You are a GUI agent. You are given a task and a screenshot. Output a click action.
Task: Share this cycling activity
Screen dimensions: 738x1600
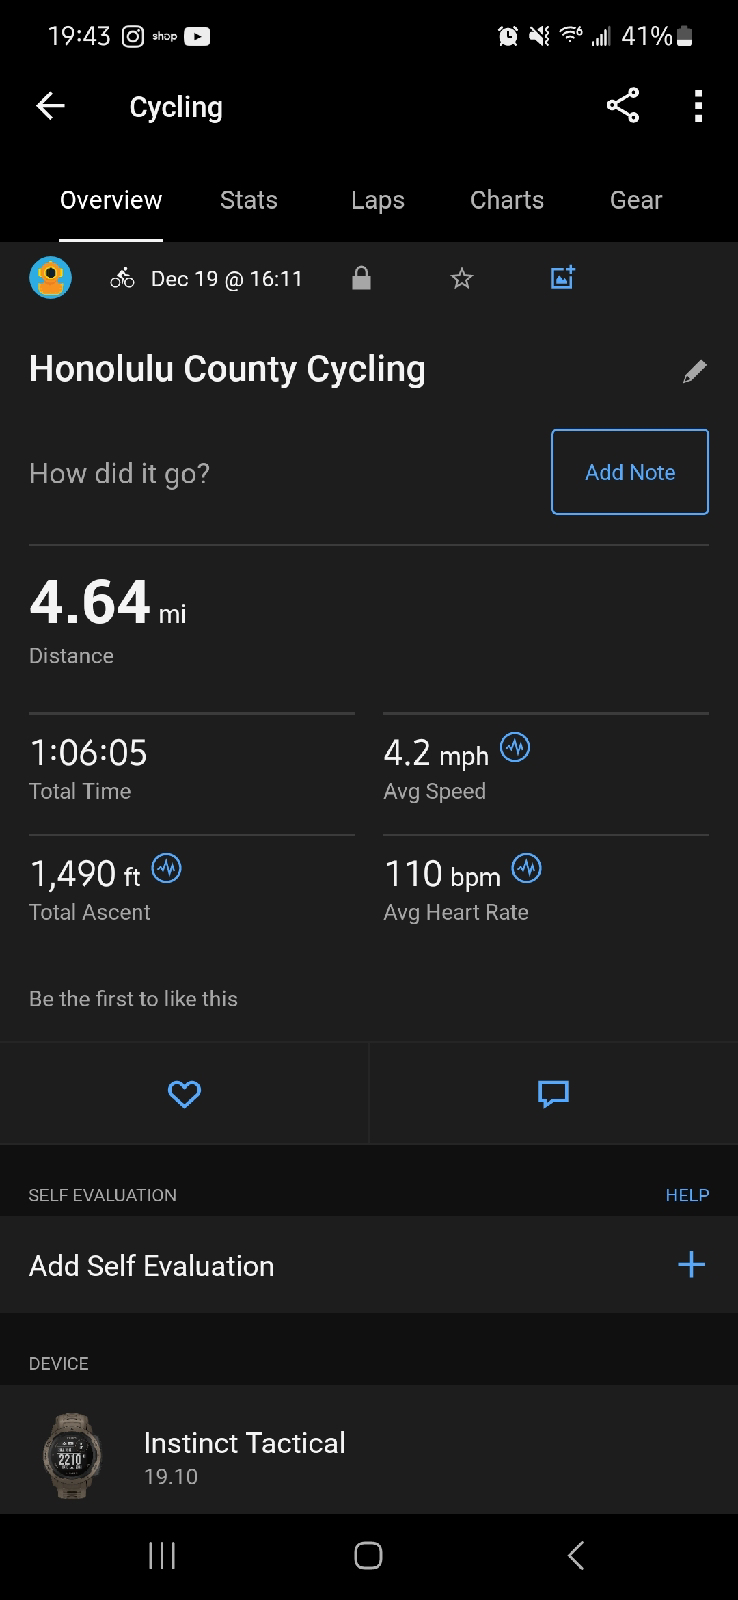coord(622,106)
